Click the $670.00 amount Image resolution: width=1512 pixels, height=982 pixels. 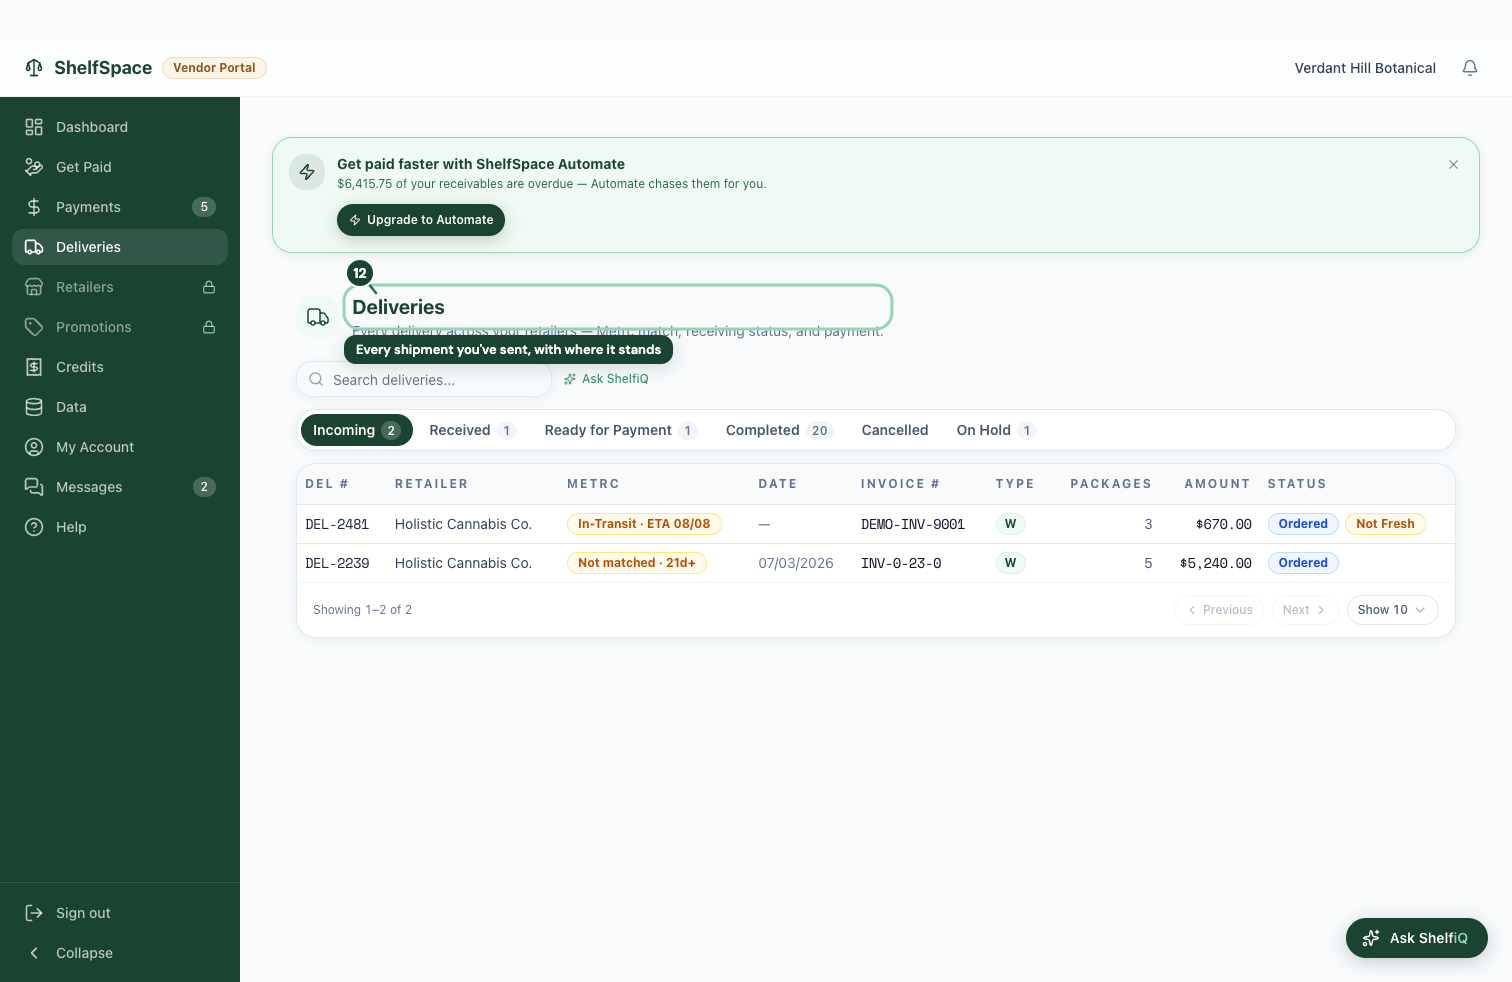tap(1224, 524)
